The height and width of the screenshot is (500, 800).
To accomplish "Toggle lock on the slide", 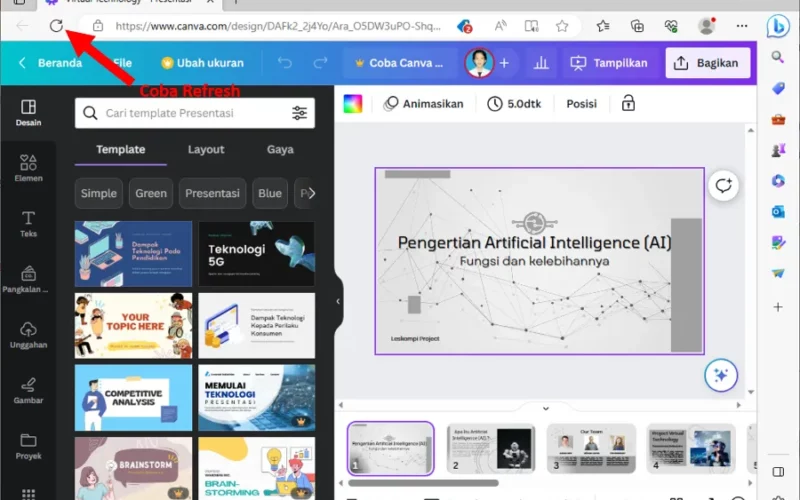I will tap(628, 104).
